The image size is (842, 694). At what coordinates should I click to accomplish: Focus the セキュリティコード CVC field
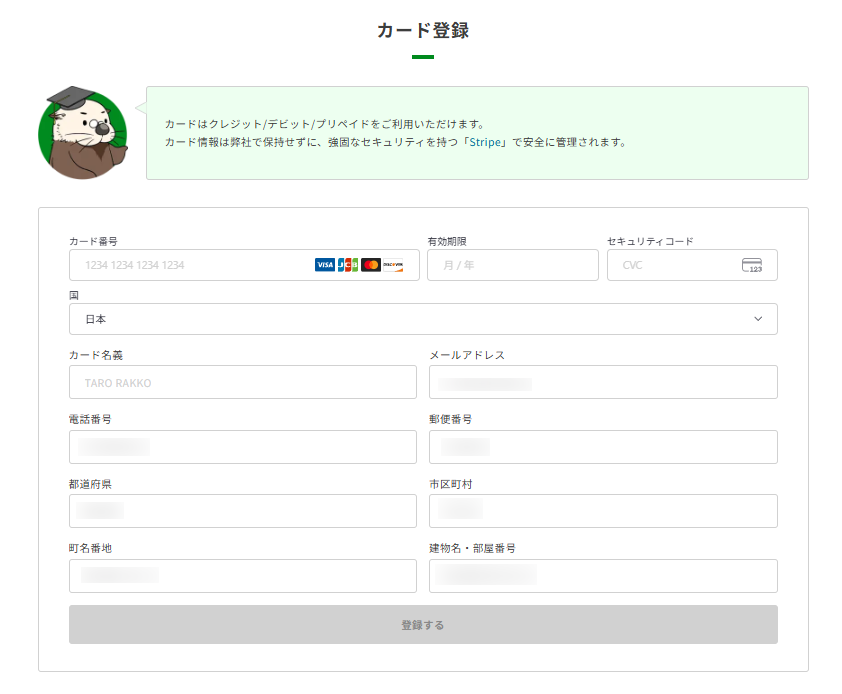(692, 265)
